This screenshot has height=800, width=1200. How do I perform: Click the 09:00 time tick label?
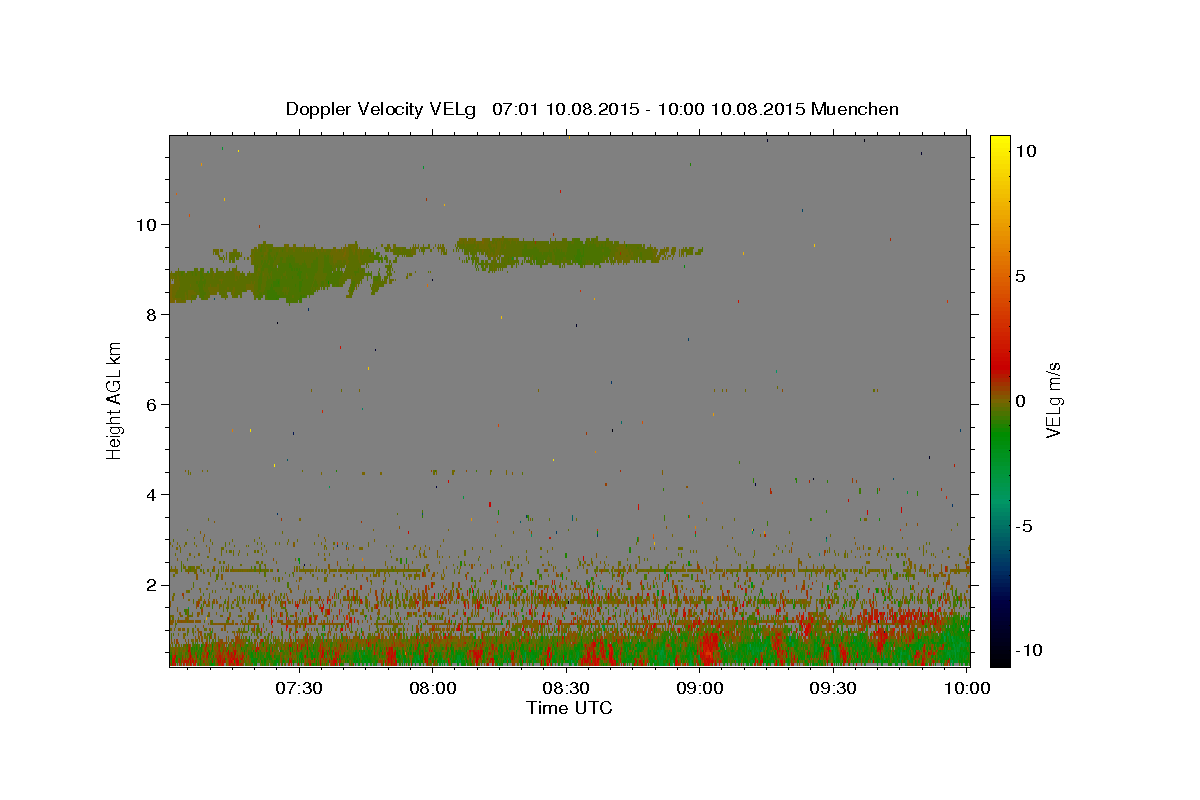tap(700, 688)
